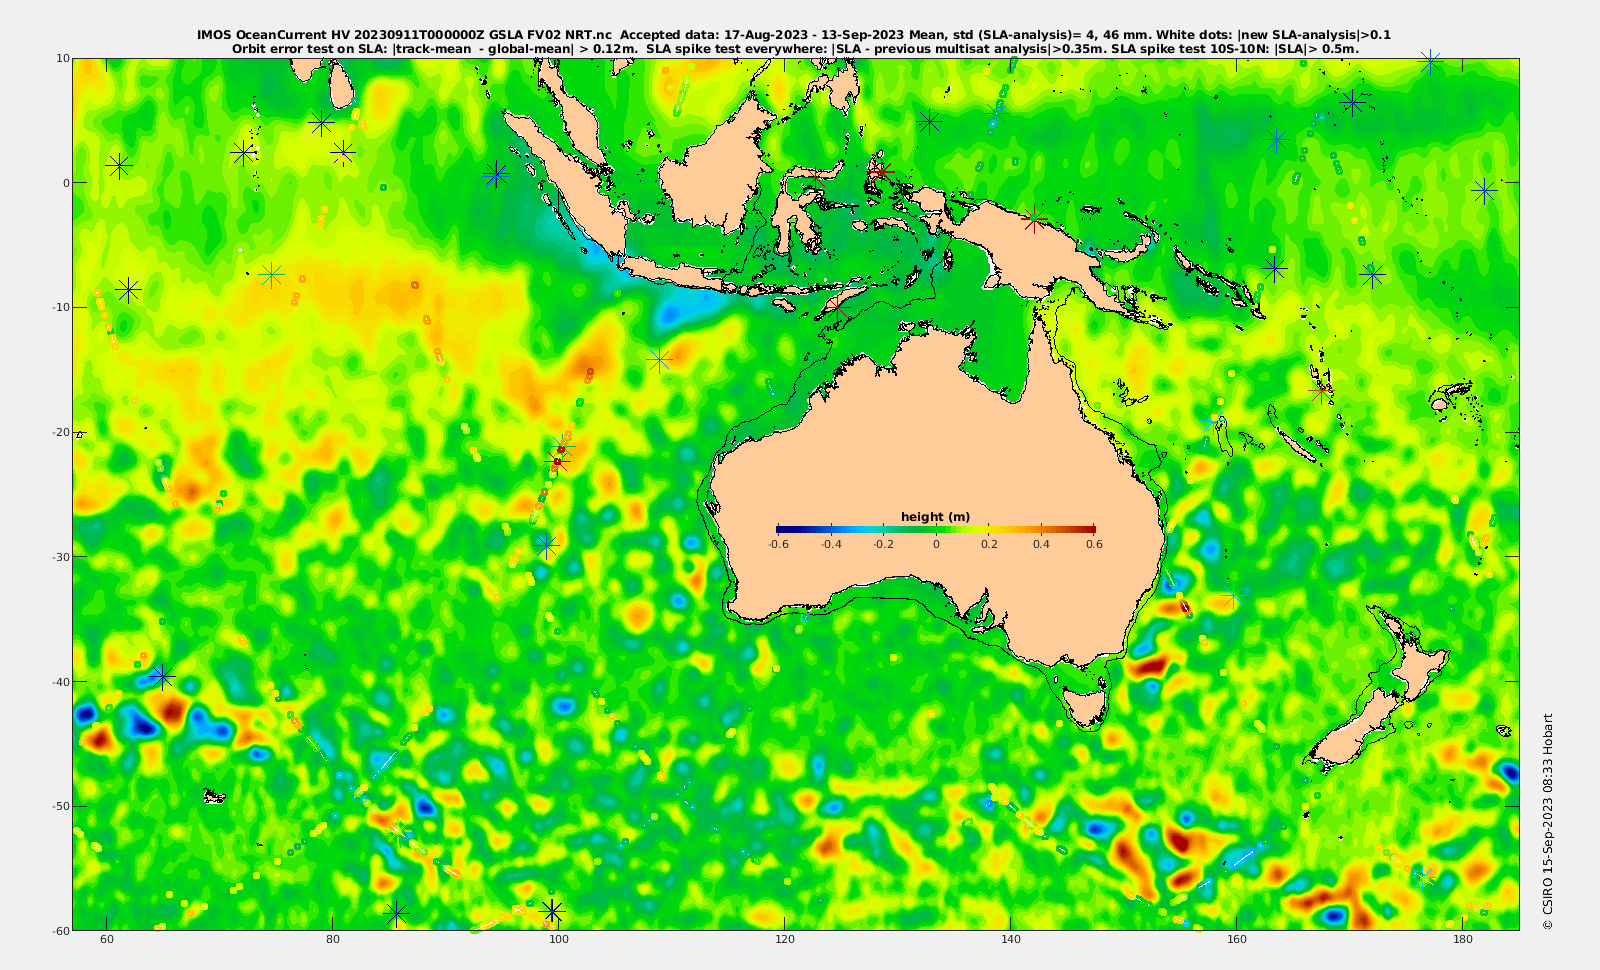
Task: Click the "-40" latitude axis label
Action: (x=61, y=681)
